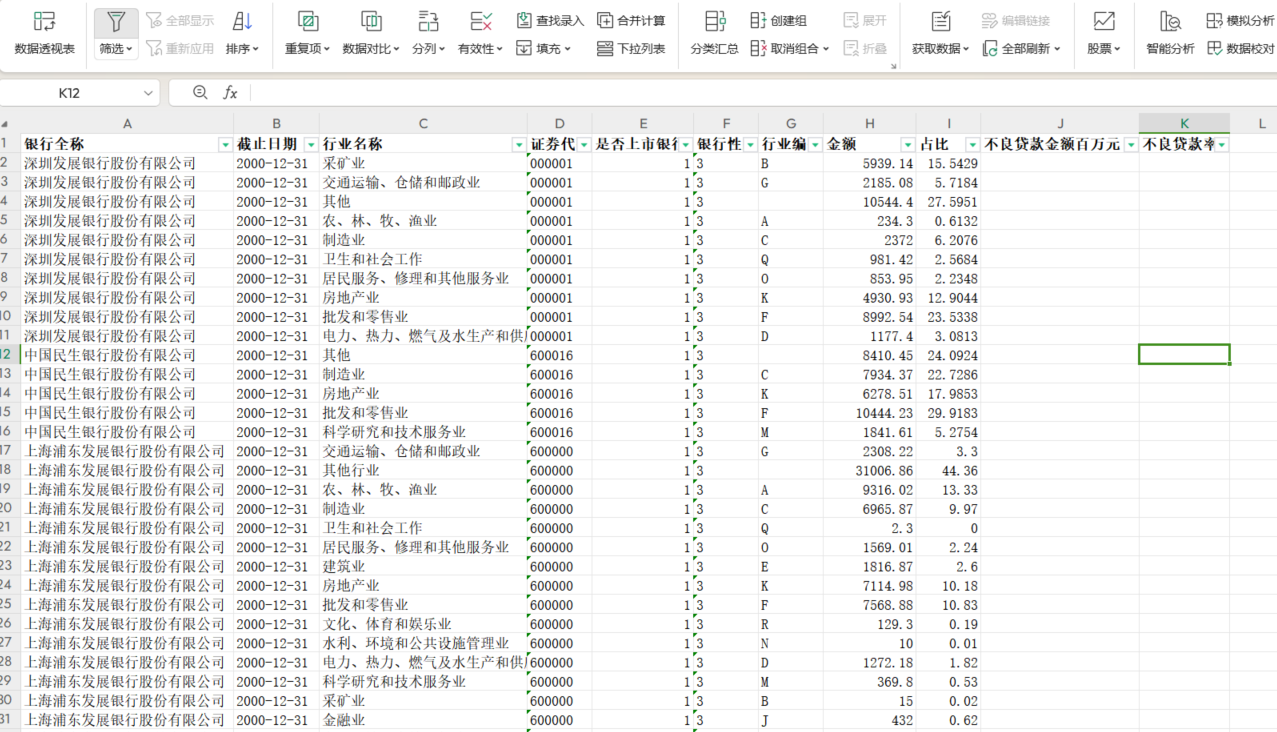The image size is (1277, 732).
Task: Click percentage cell 29.9183
Action: click(948, 413)
